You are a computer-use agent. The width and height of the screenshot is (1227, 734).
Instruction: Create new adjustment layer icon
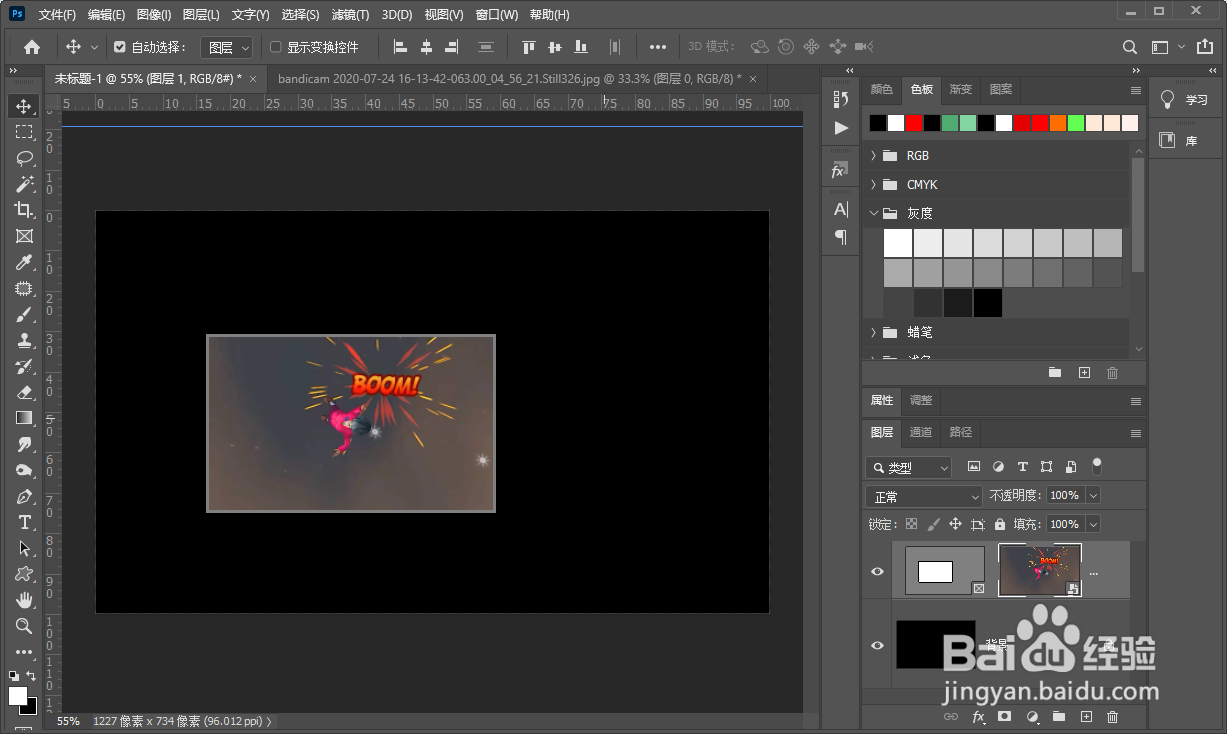[1032, 717]
